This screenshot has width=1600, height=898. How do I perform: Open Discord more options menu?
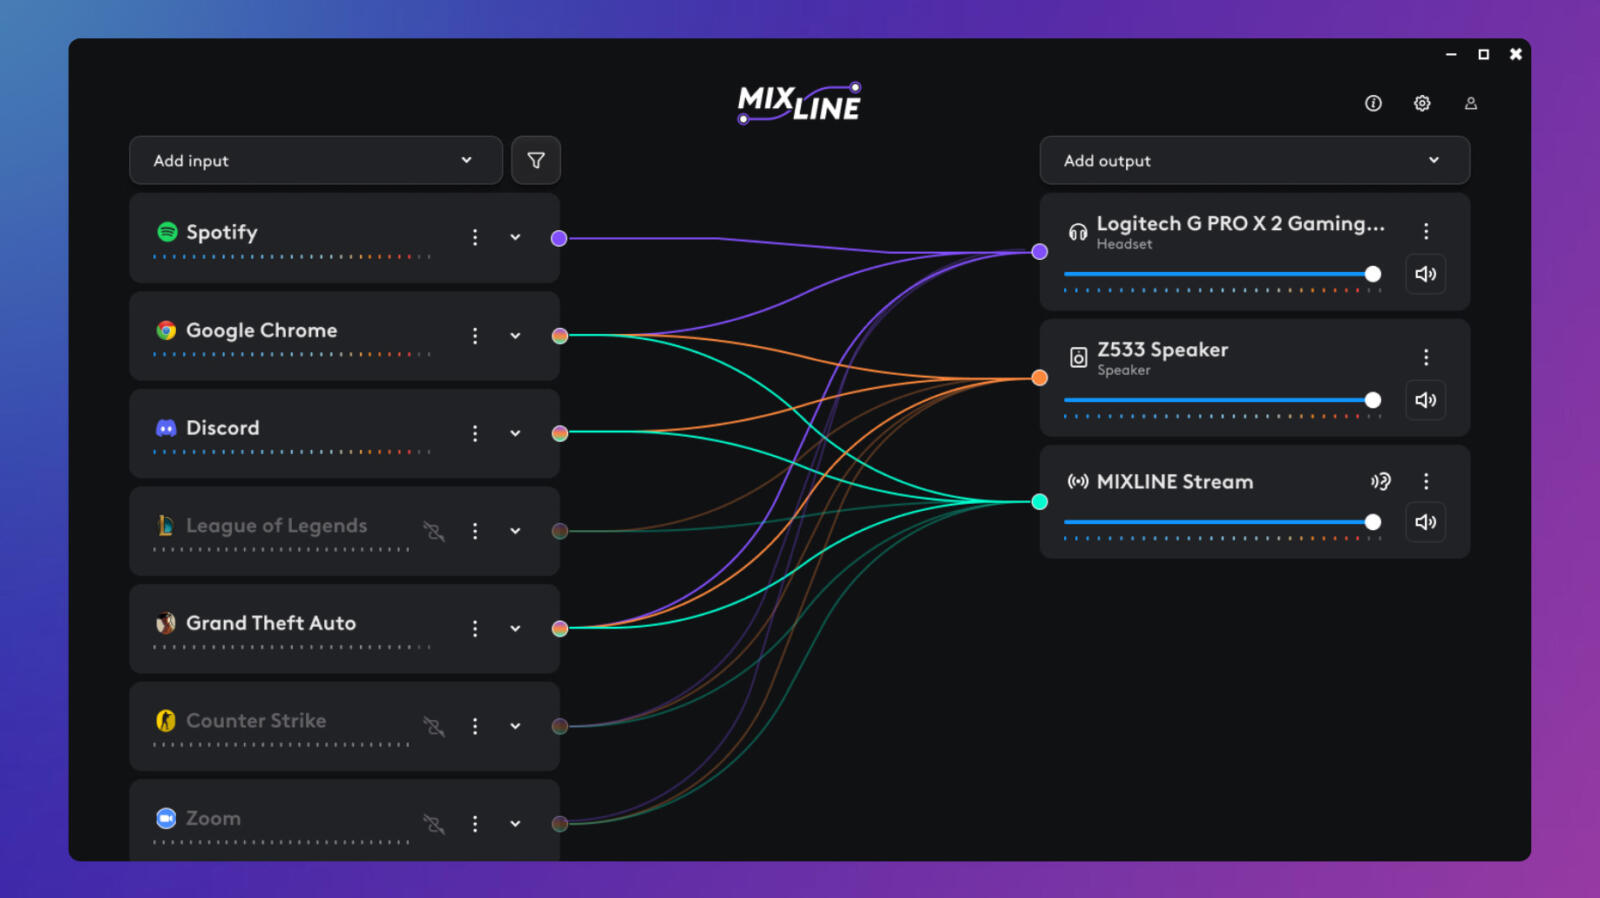point(475,433)
